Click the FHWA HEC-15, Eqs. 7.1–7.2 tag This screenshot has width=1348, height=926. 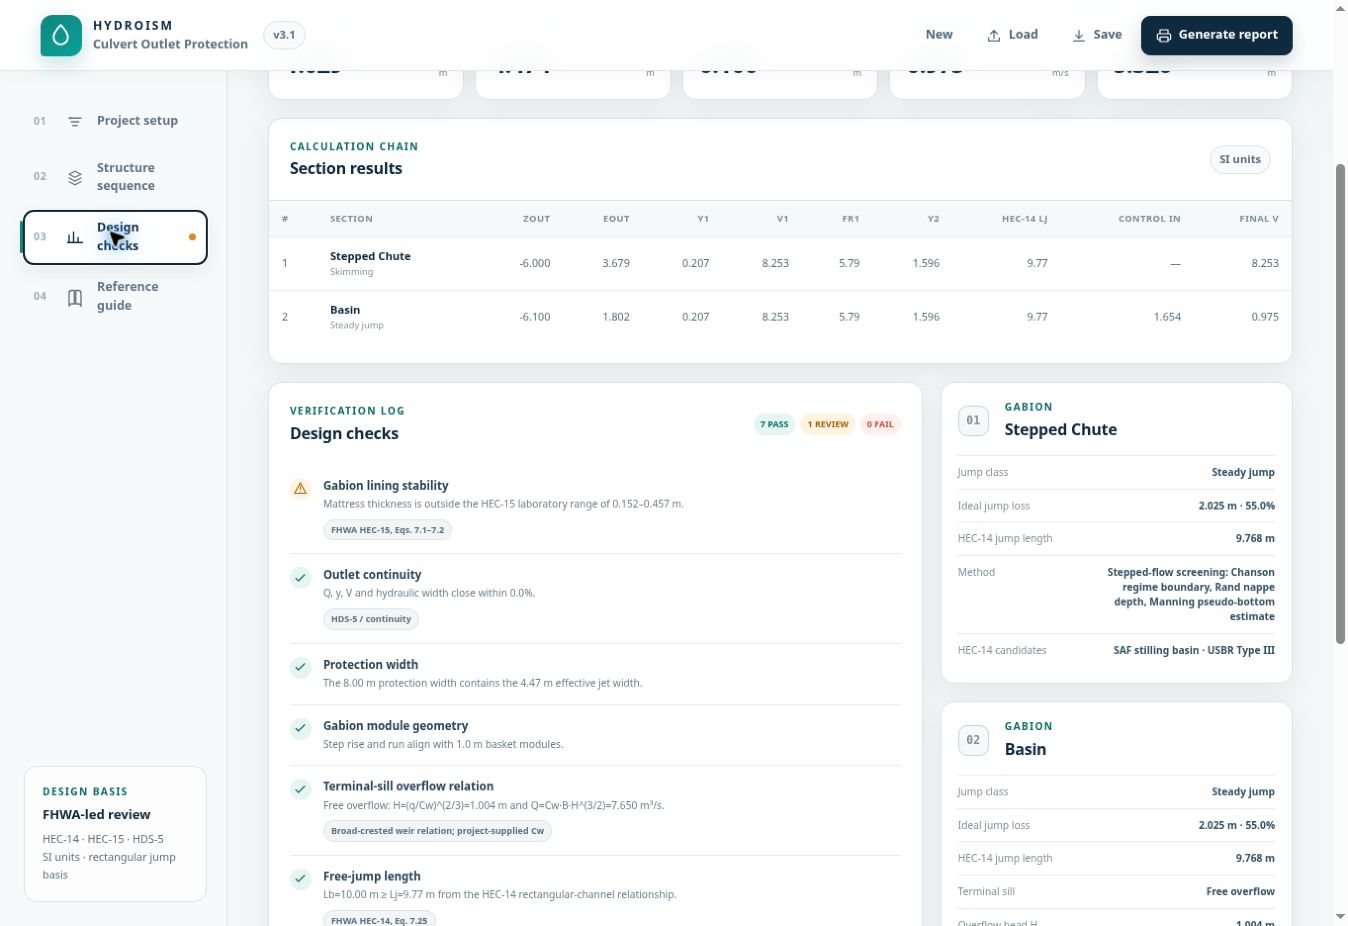(387, 530)
